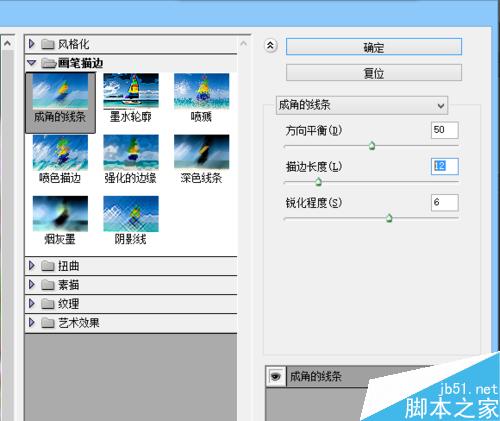Click the 画笔描边 folder label
This screenshot has height=421, width=500.
tap(80, 63)
